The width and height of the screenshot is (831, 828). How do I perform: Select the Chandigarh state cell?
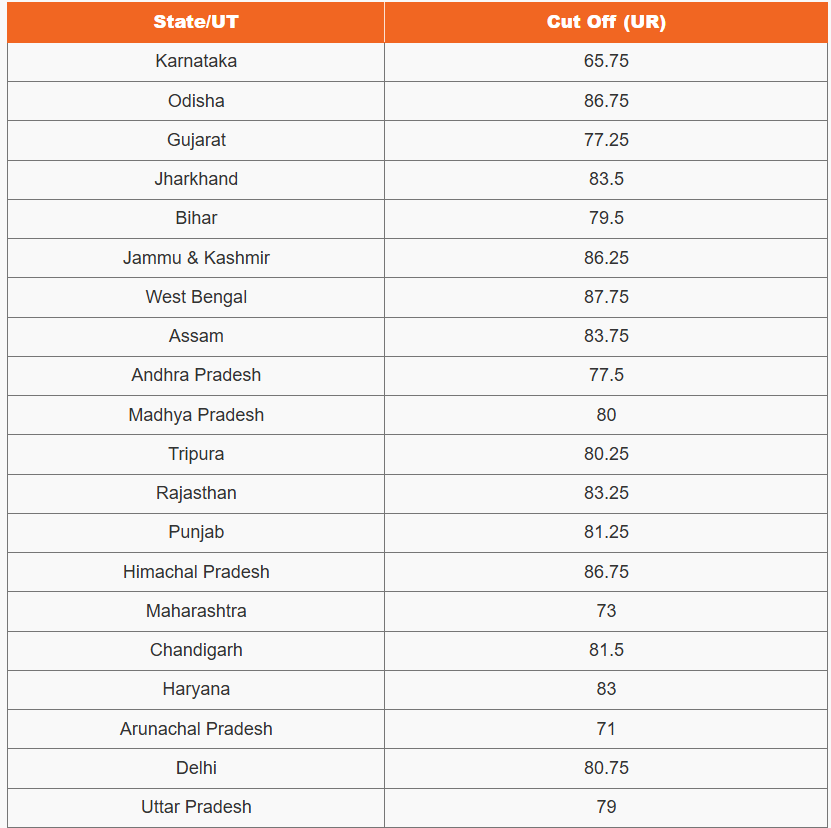coord(196,650)
